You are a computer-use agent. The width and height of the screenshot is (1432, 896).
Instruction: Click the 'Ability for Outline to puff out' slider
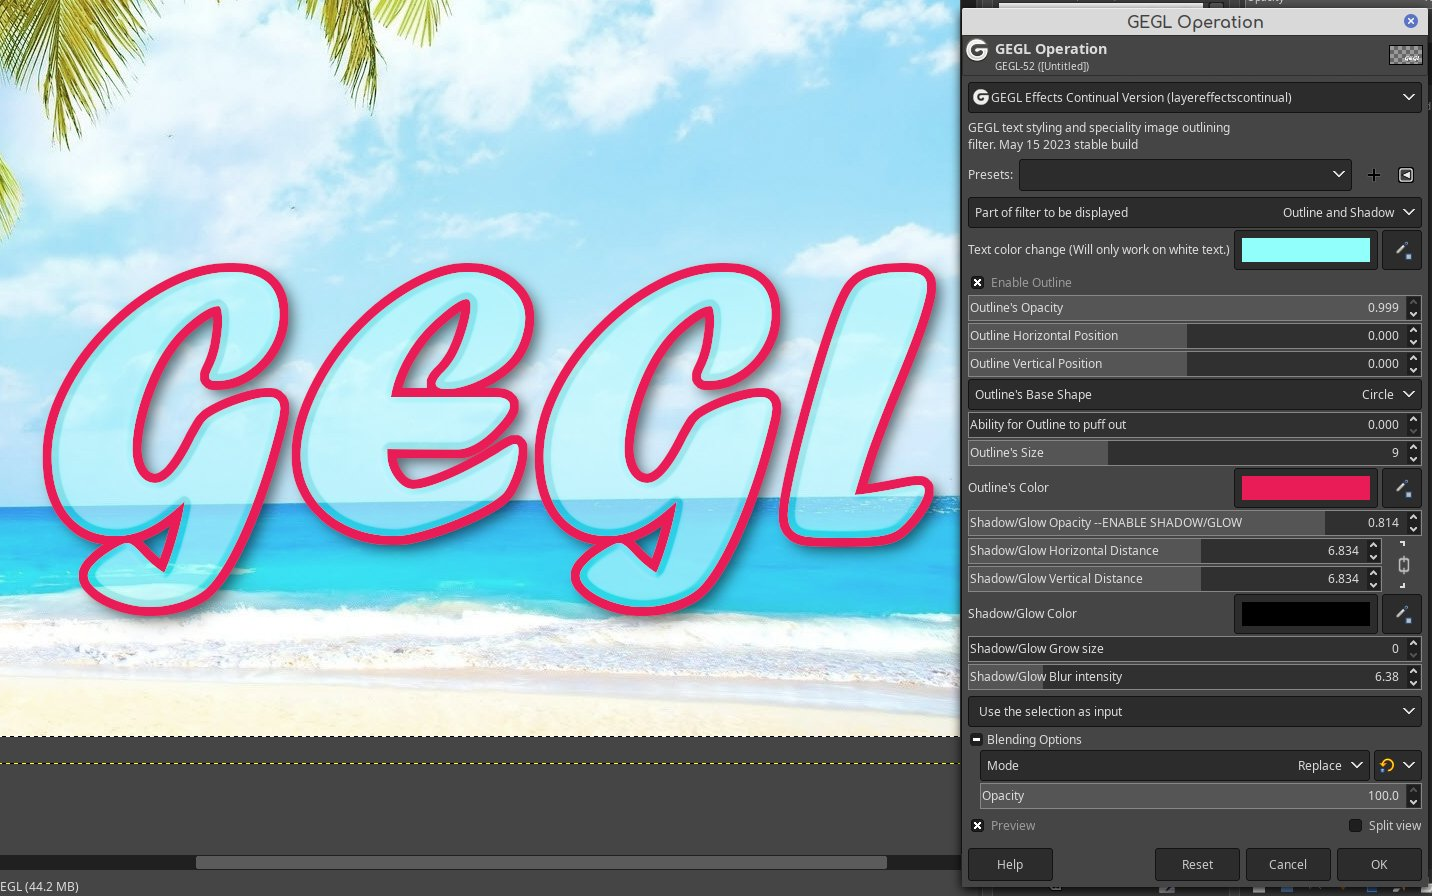[1186, 425]
